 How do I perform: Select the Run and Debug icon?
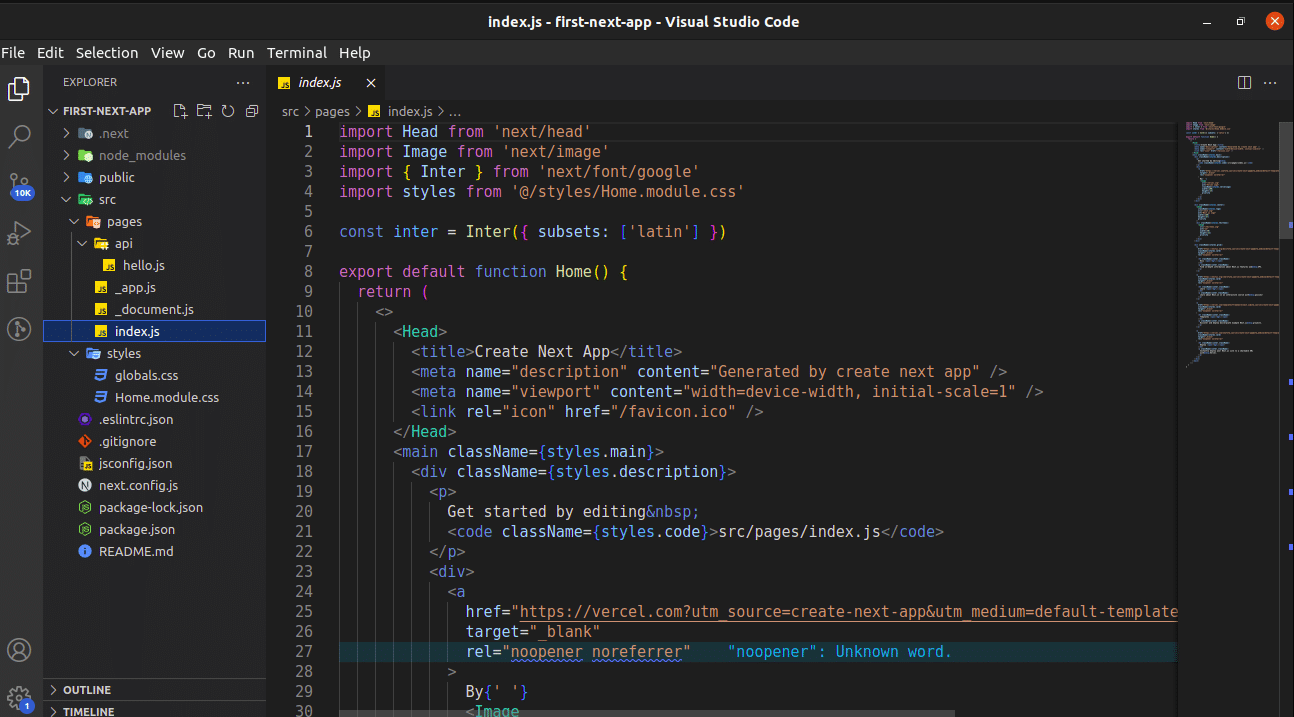point(18,233)
